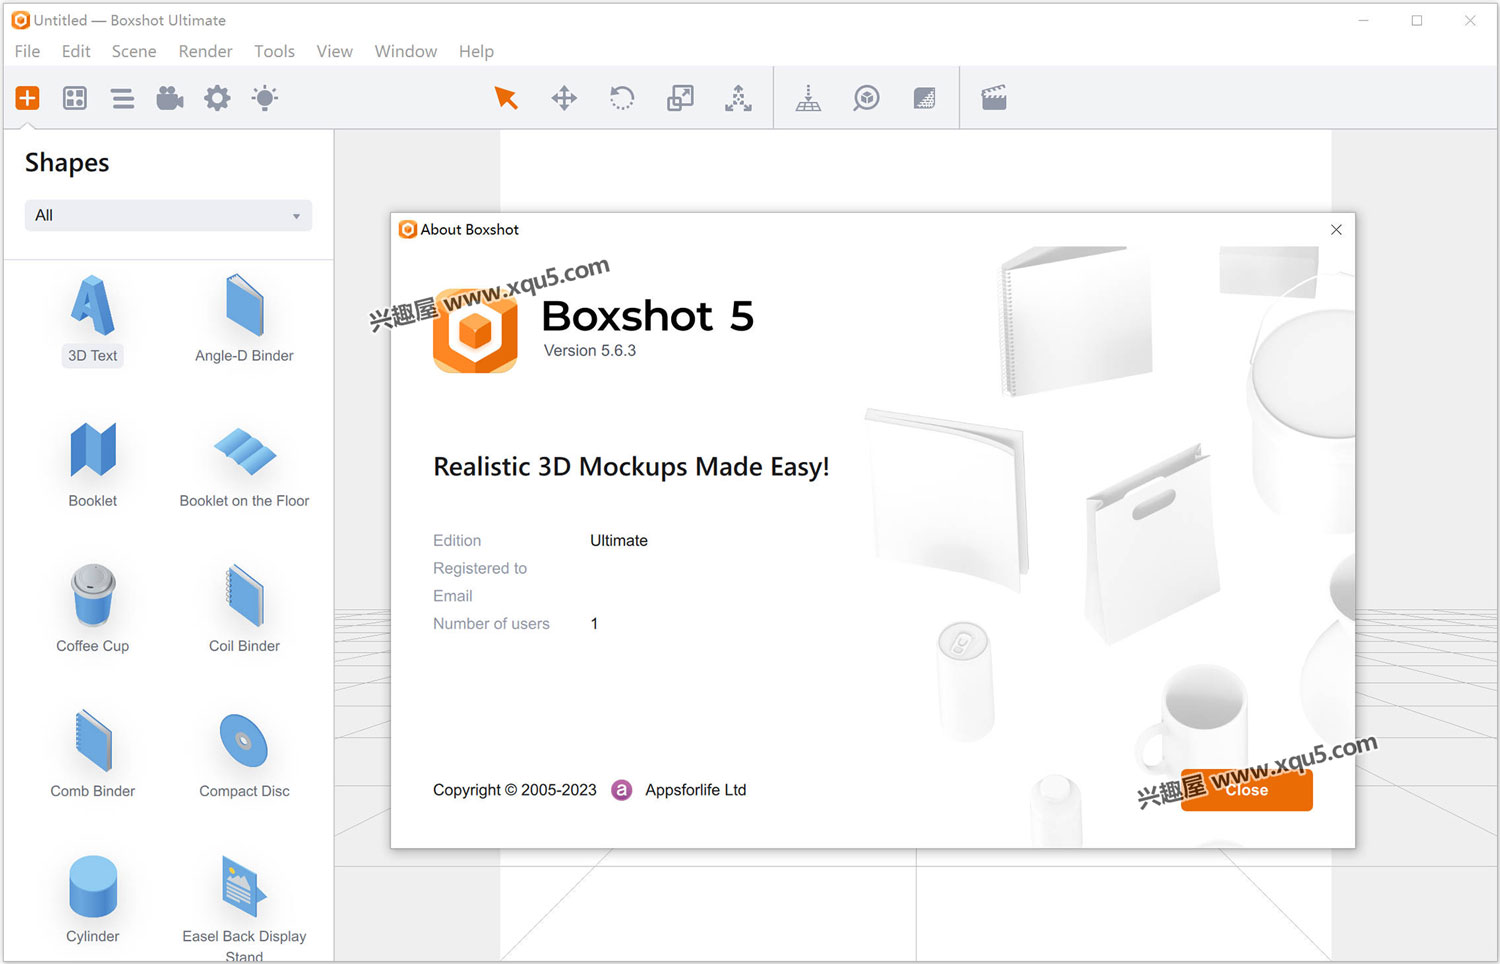Open the gear settings panel icon
Viewport: 1500px width, 964px height.
[x=217, y=98]
